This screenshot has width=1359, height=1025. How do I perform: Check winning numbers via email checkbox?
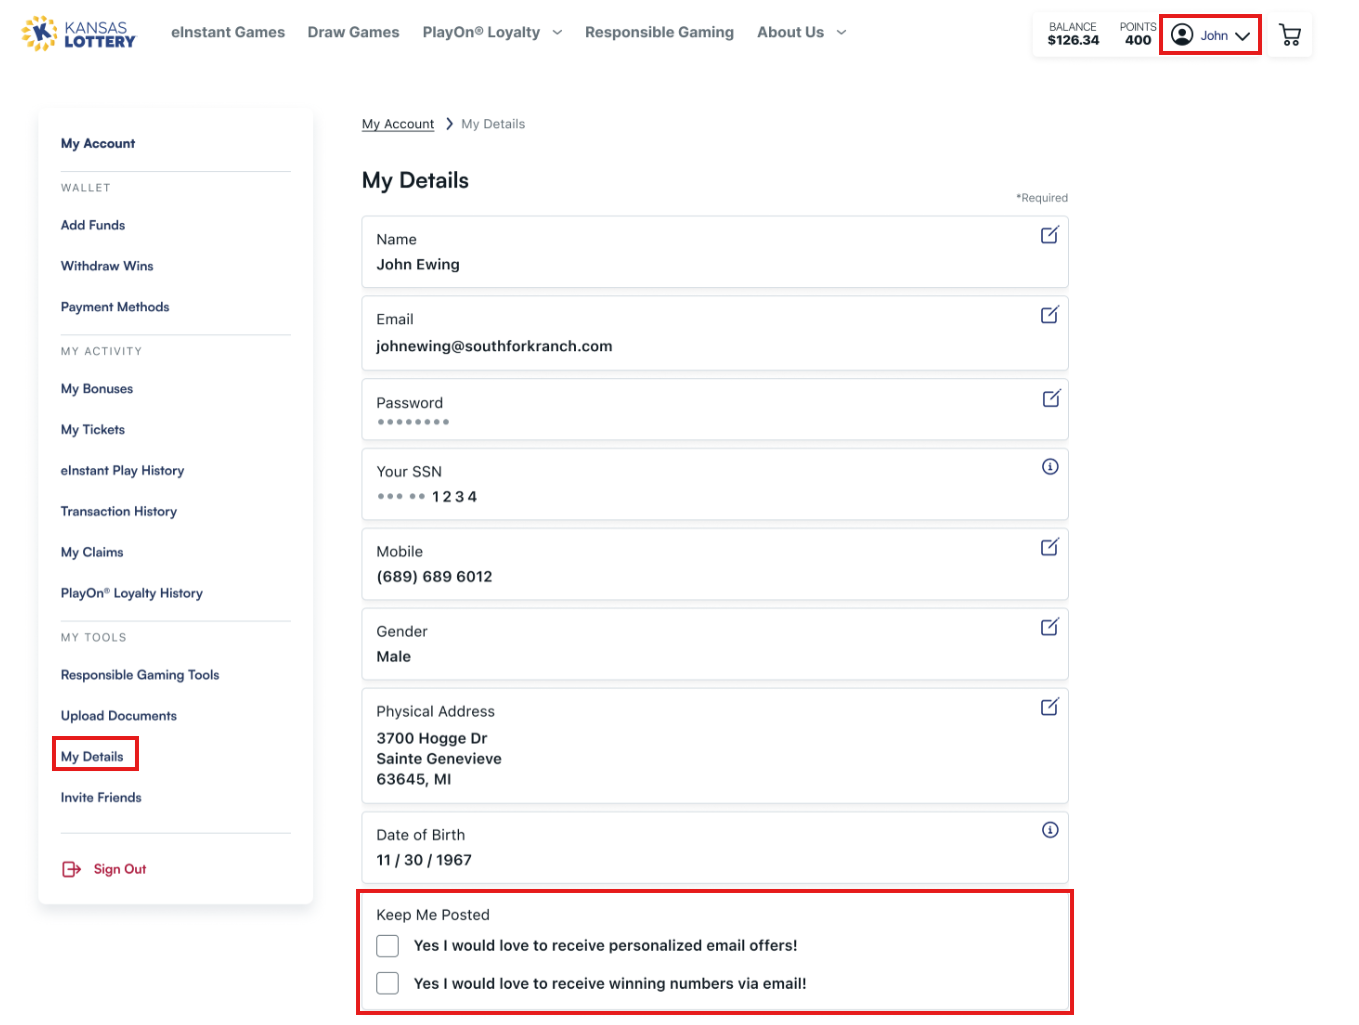(388, 983)
